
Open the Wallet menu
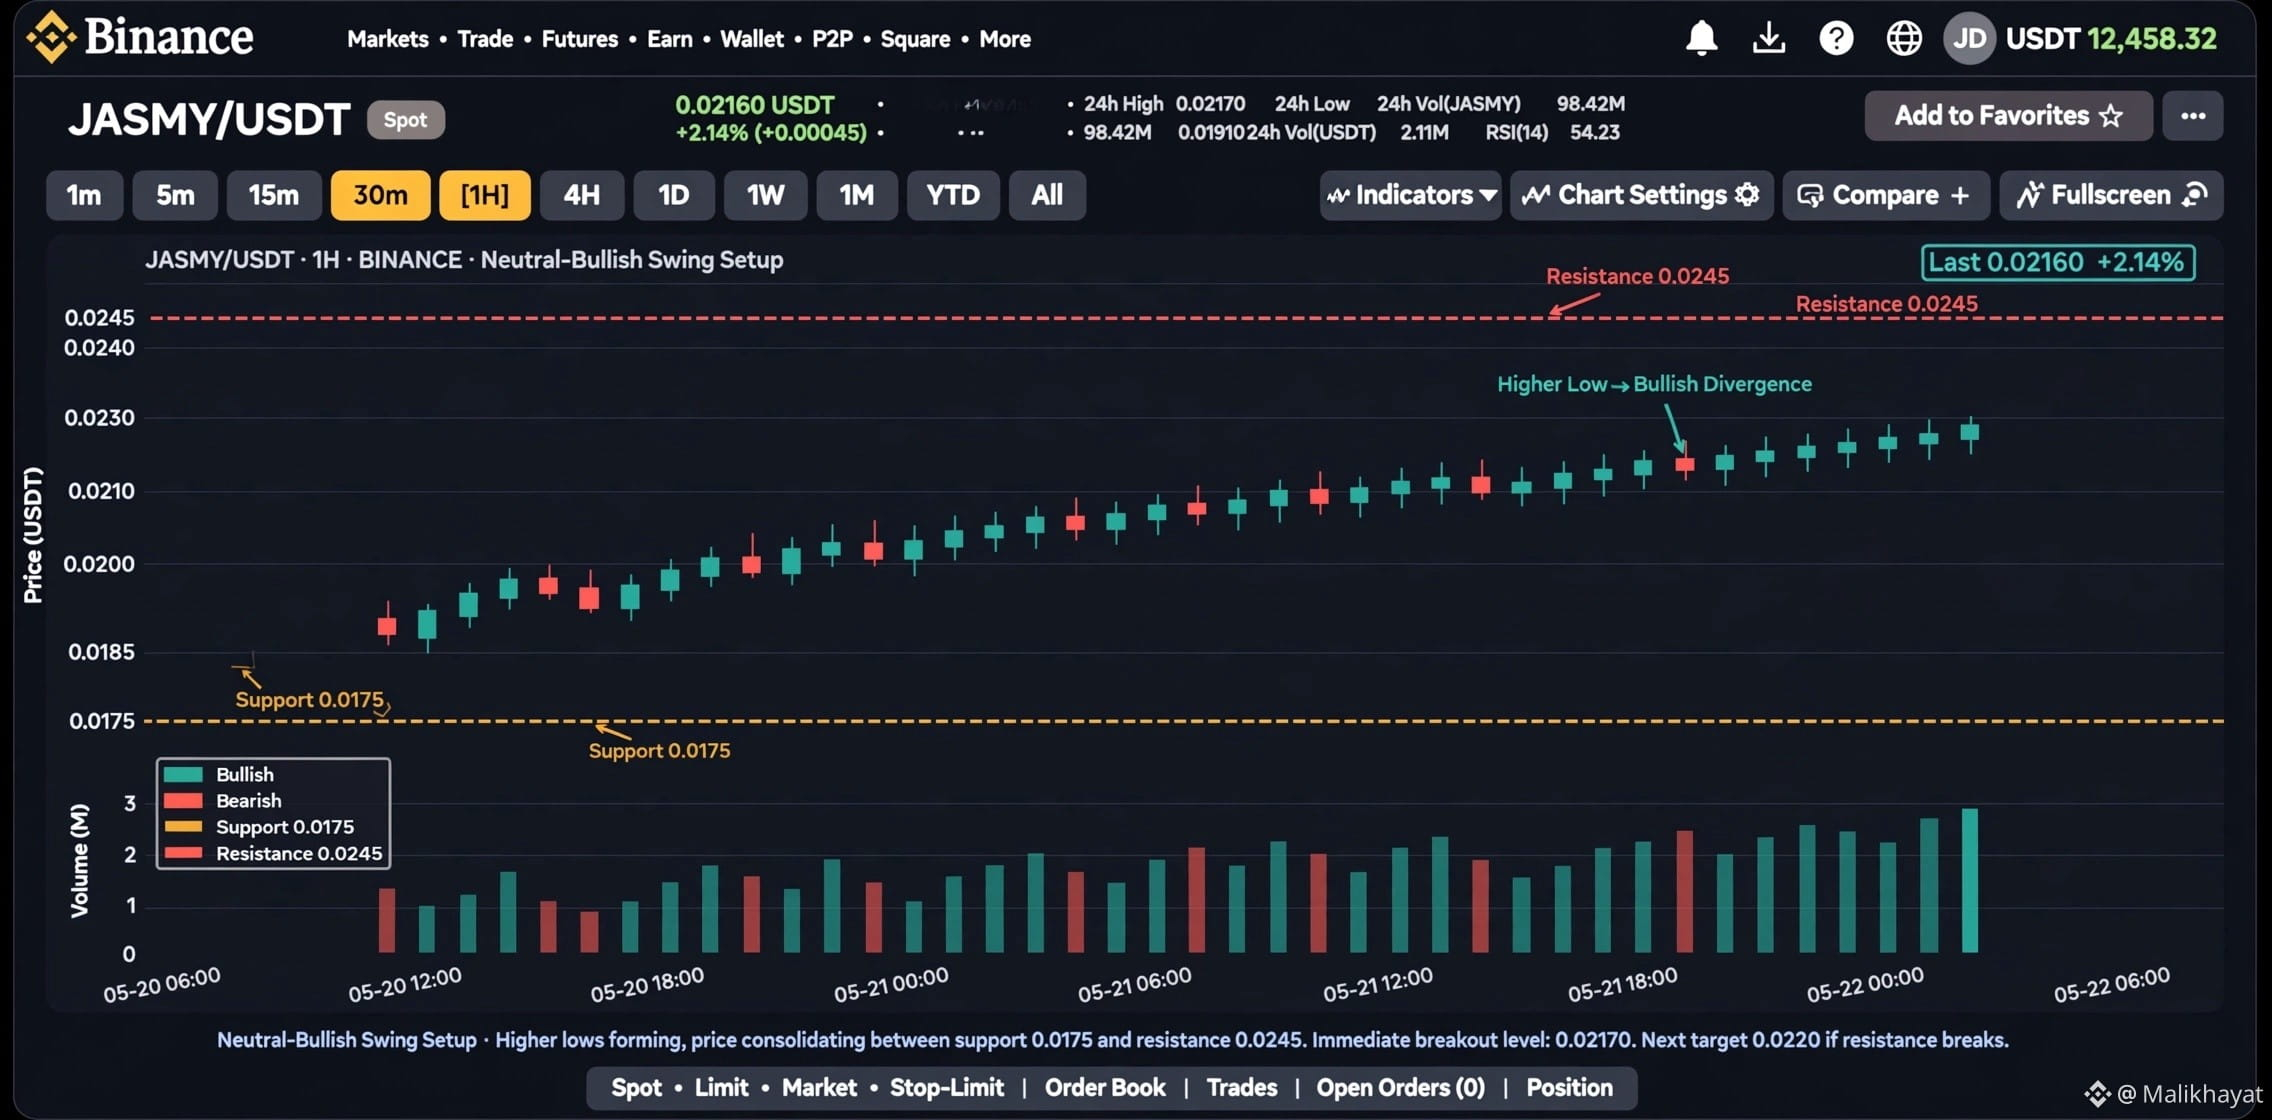(x=752, y=39)
